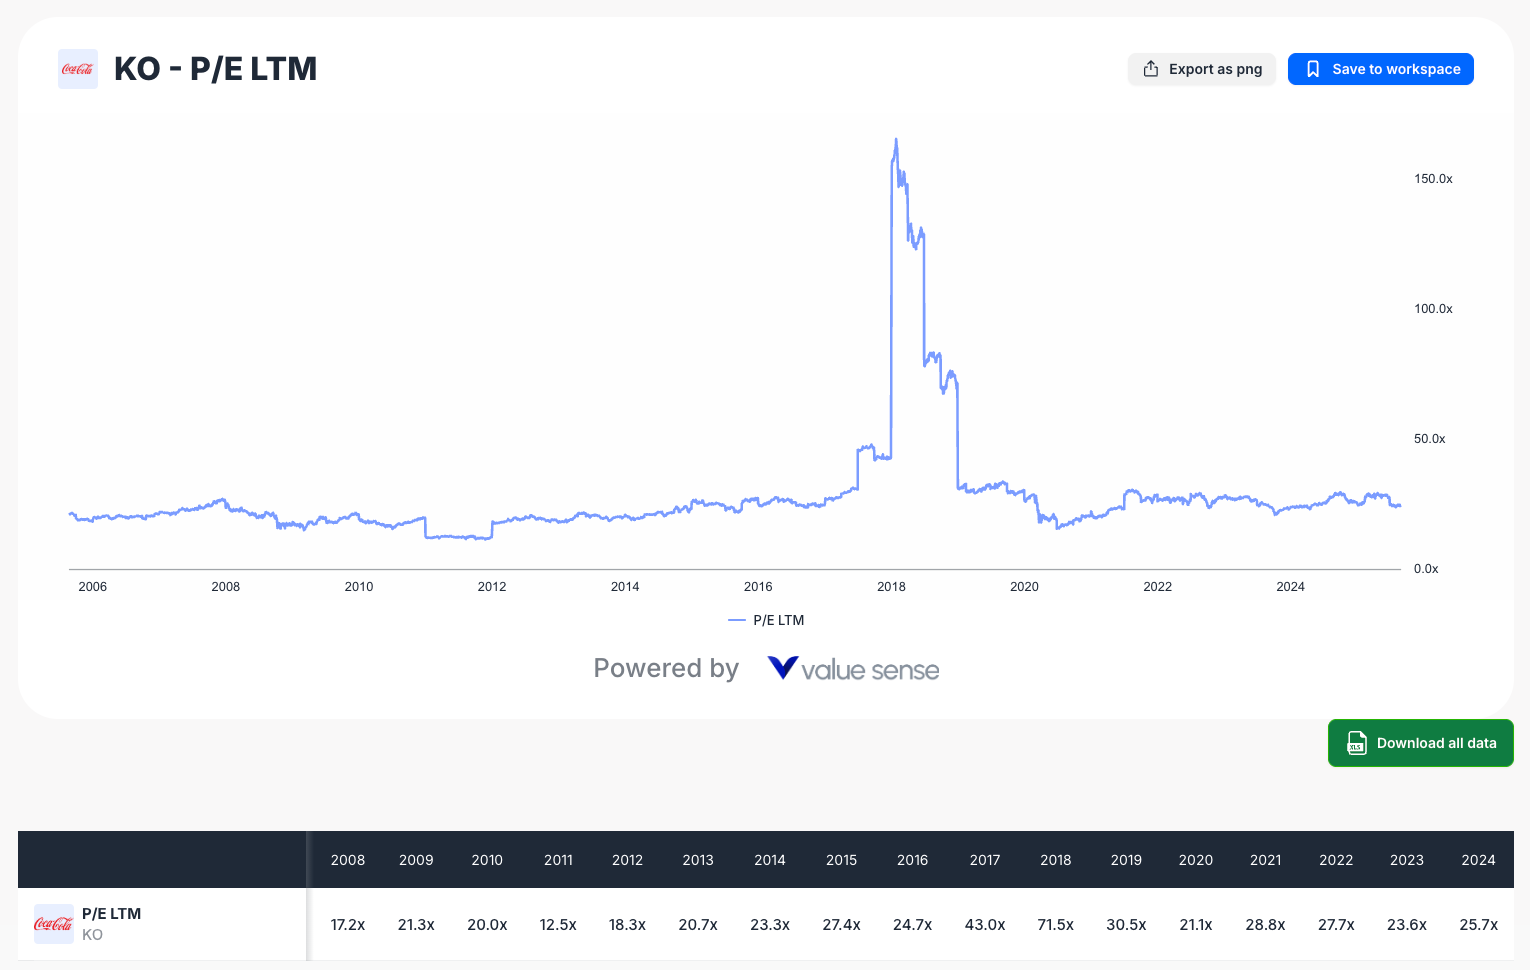The image size is (1530, 970).
Task: Click the Export as png button
Action: click(1201, 69)
